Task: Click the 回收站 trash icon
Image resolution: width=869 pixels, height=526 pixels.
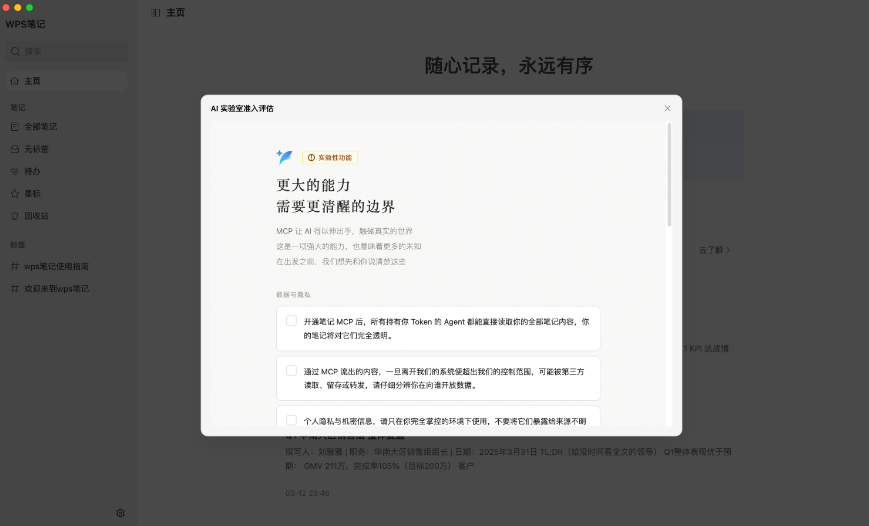Action: (x=15, y=216)
